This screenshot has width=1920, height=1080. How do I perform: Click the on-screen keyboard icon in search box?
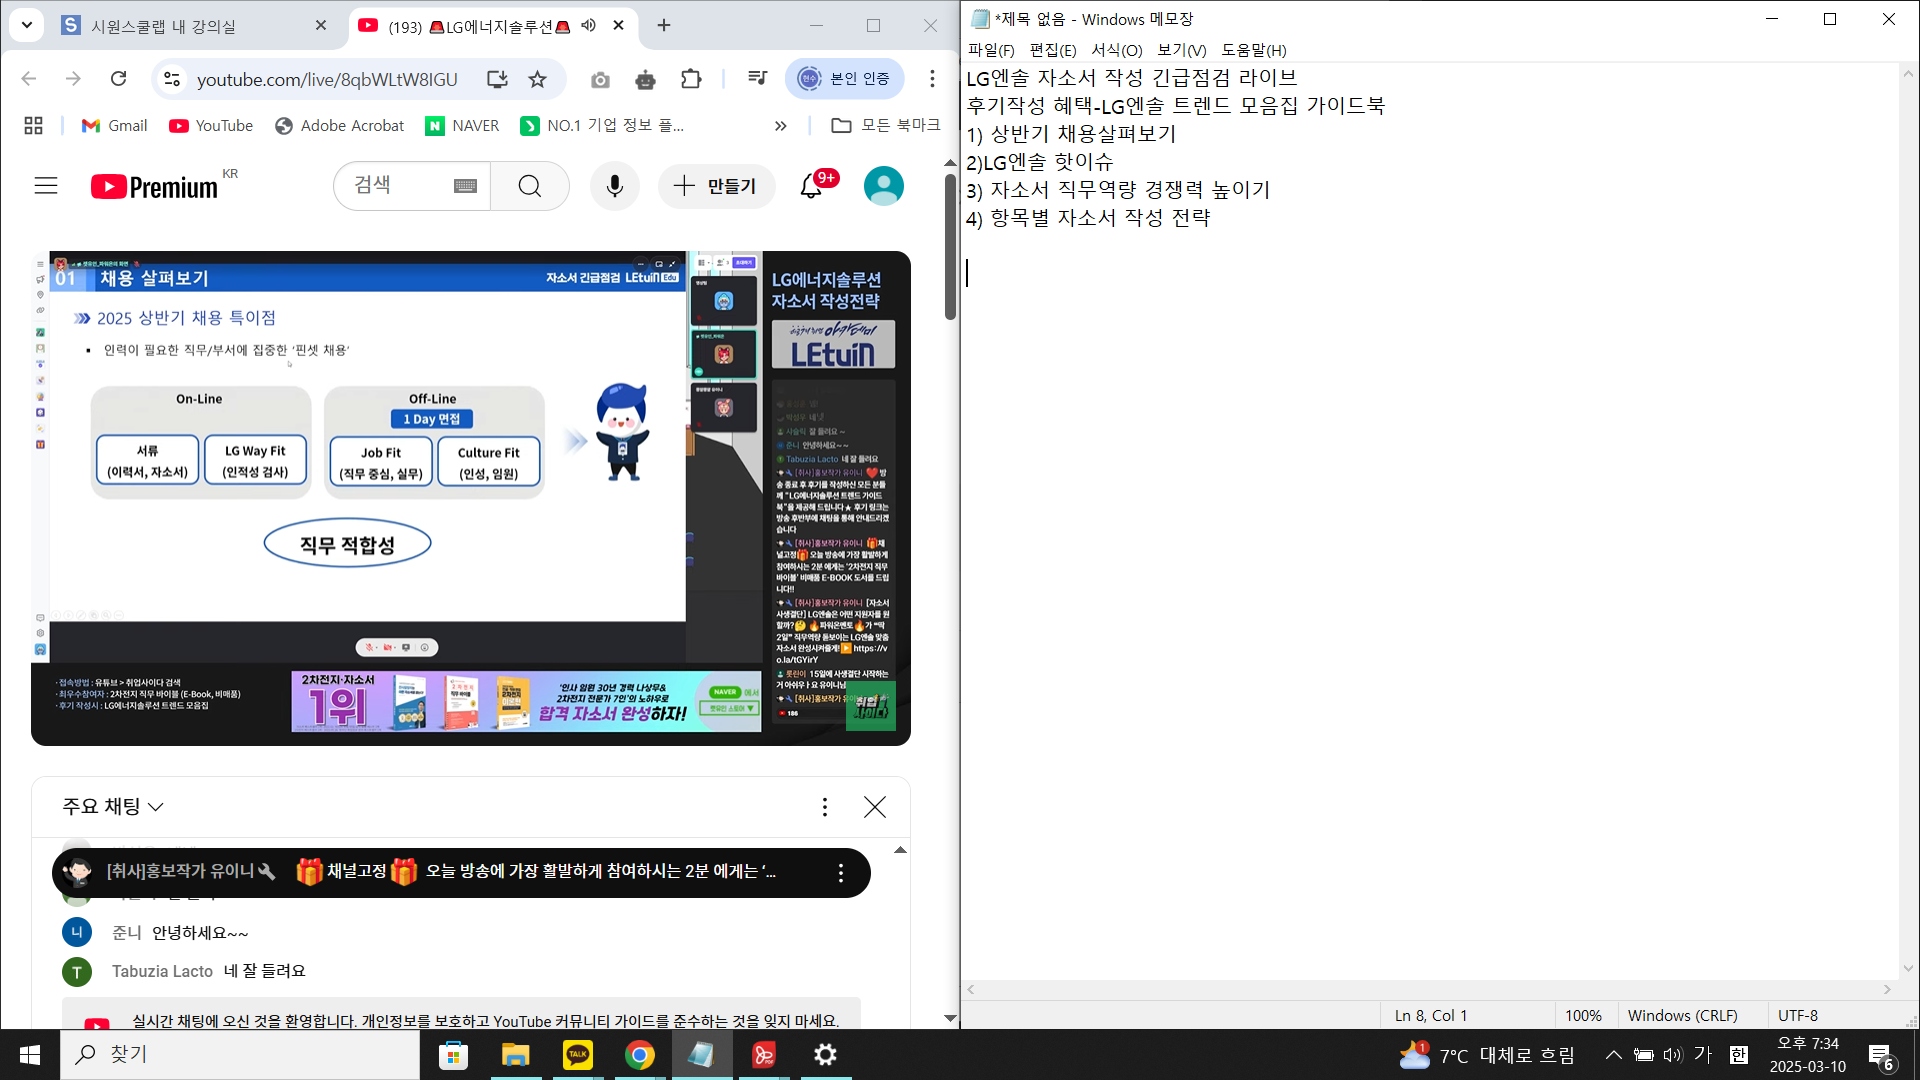point(465,186)
